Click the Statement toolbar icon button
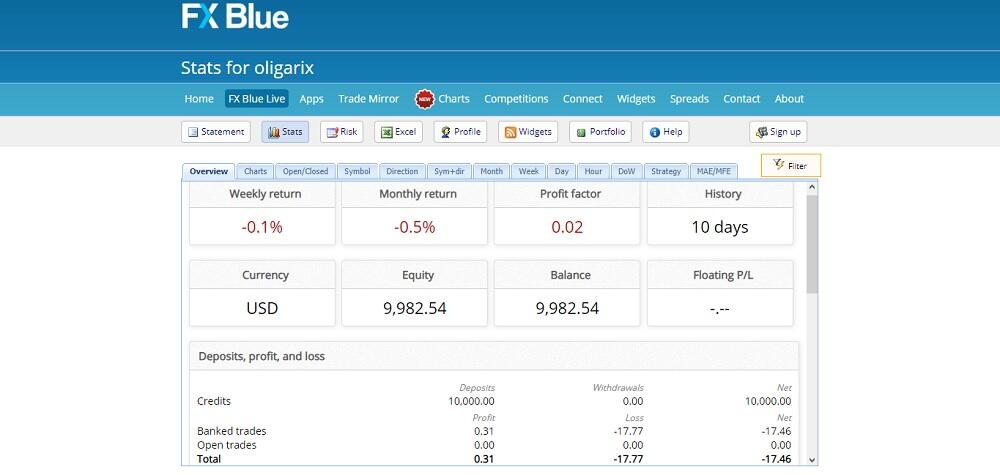This screenshot has width=1000, height=475. pos(215,132)
